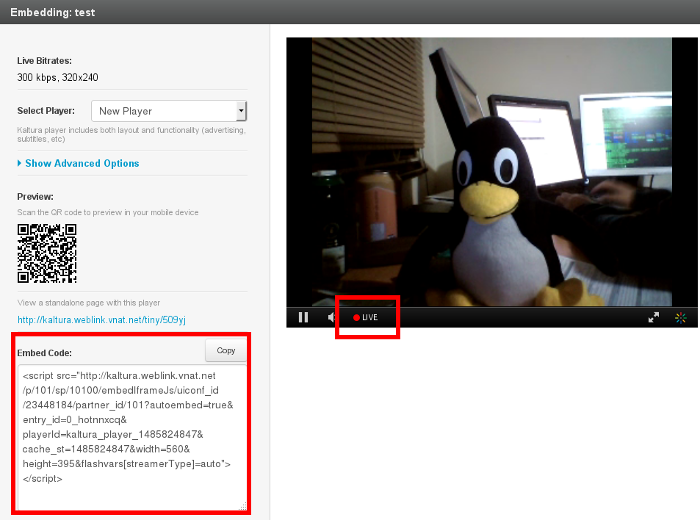The height and width of the screenshot is (520, 700).
Task: Click the '300 kbps, 320x240' bitrate text
Action: [58, 77]
